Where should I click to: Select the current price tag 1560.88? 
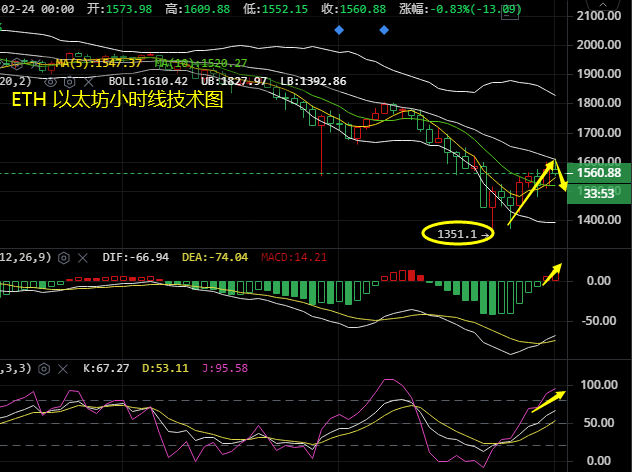coord(597,173)
